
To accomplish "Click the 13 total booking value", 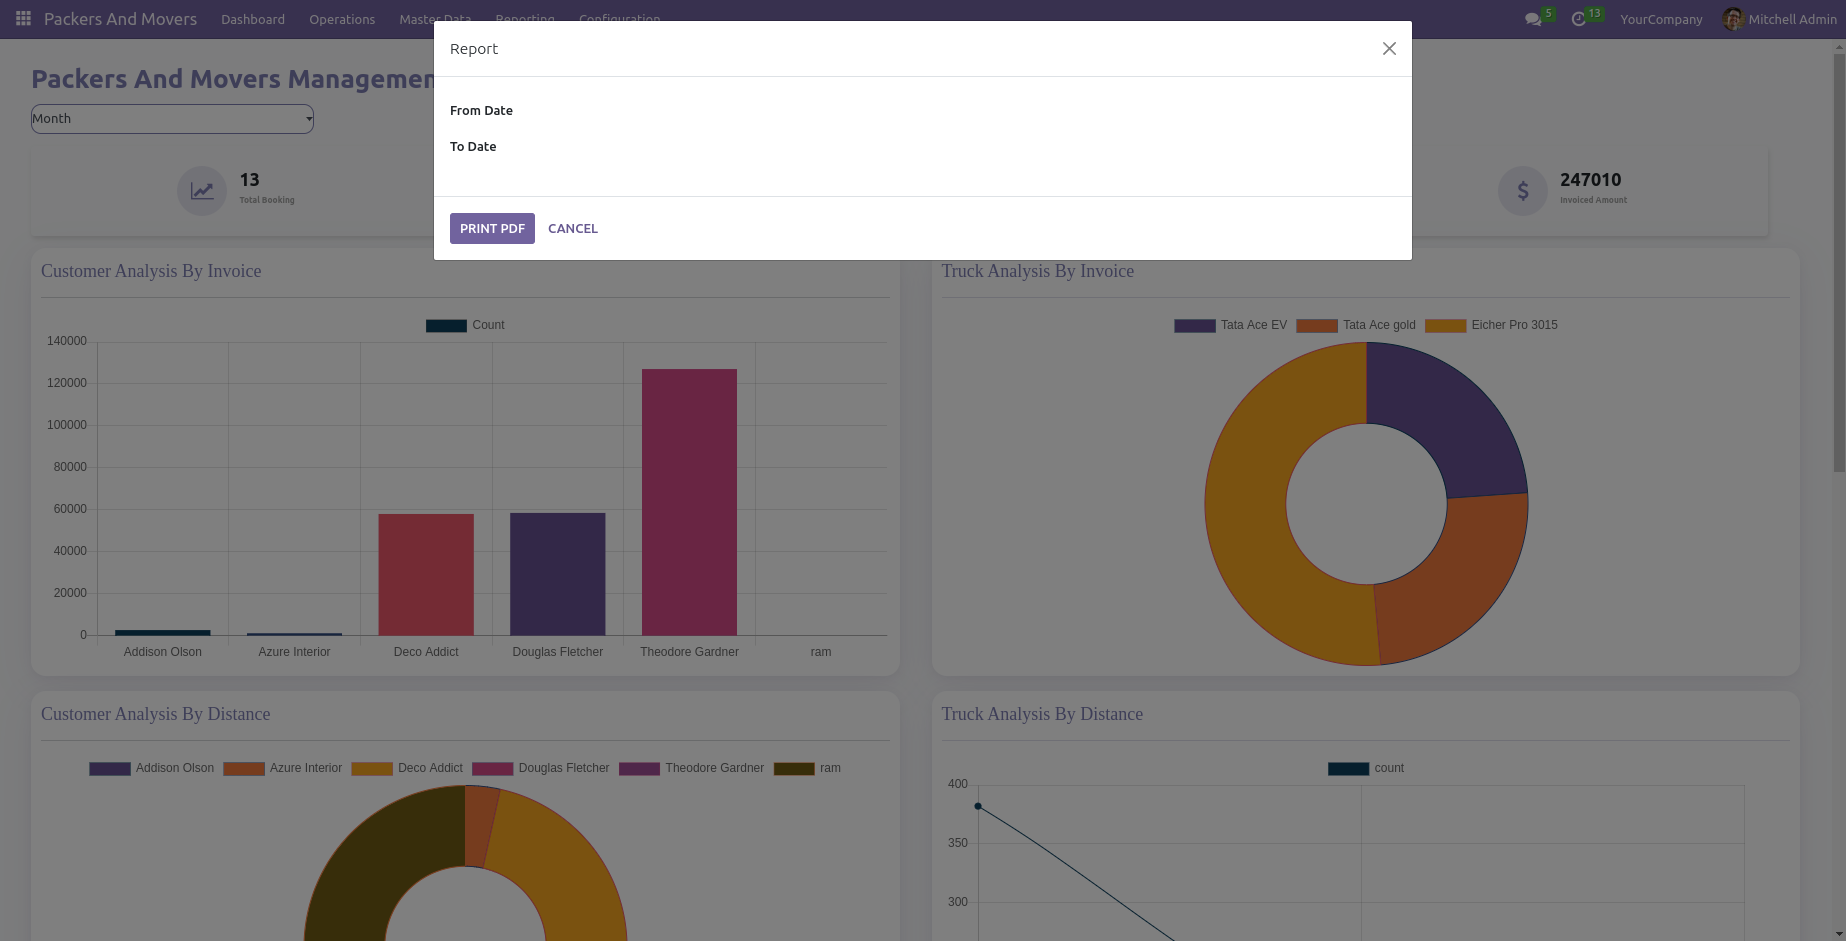I will click(249, 180).
